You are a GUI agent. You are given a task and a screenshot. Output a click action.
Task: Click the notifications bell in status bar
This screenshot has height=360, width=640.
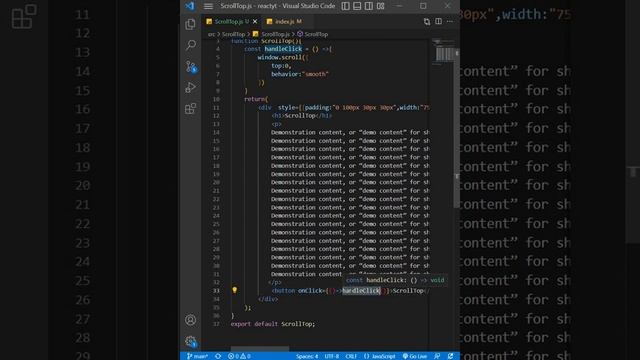pyautogui.click(x=450, y=356)
